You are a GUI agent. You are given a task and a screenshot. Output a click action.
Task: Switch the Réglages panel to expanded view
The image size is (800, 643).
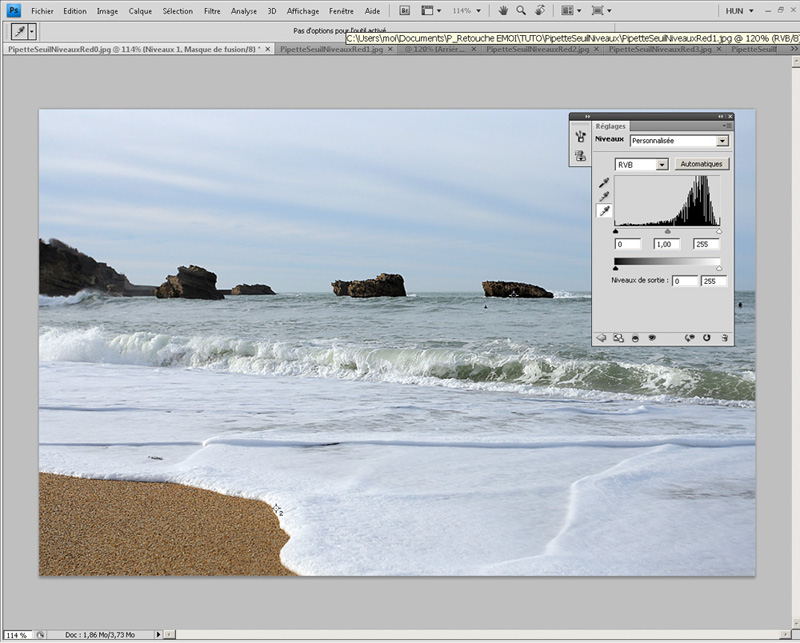[618, 338]
